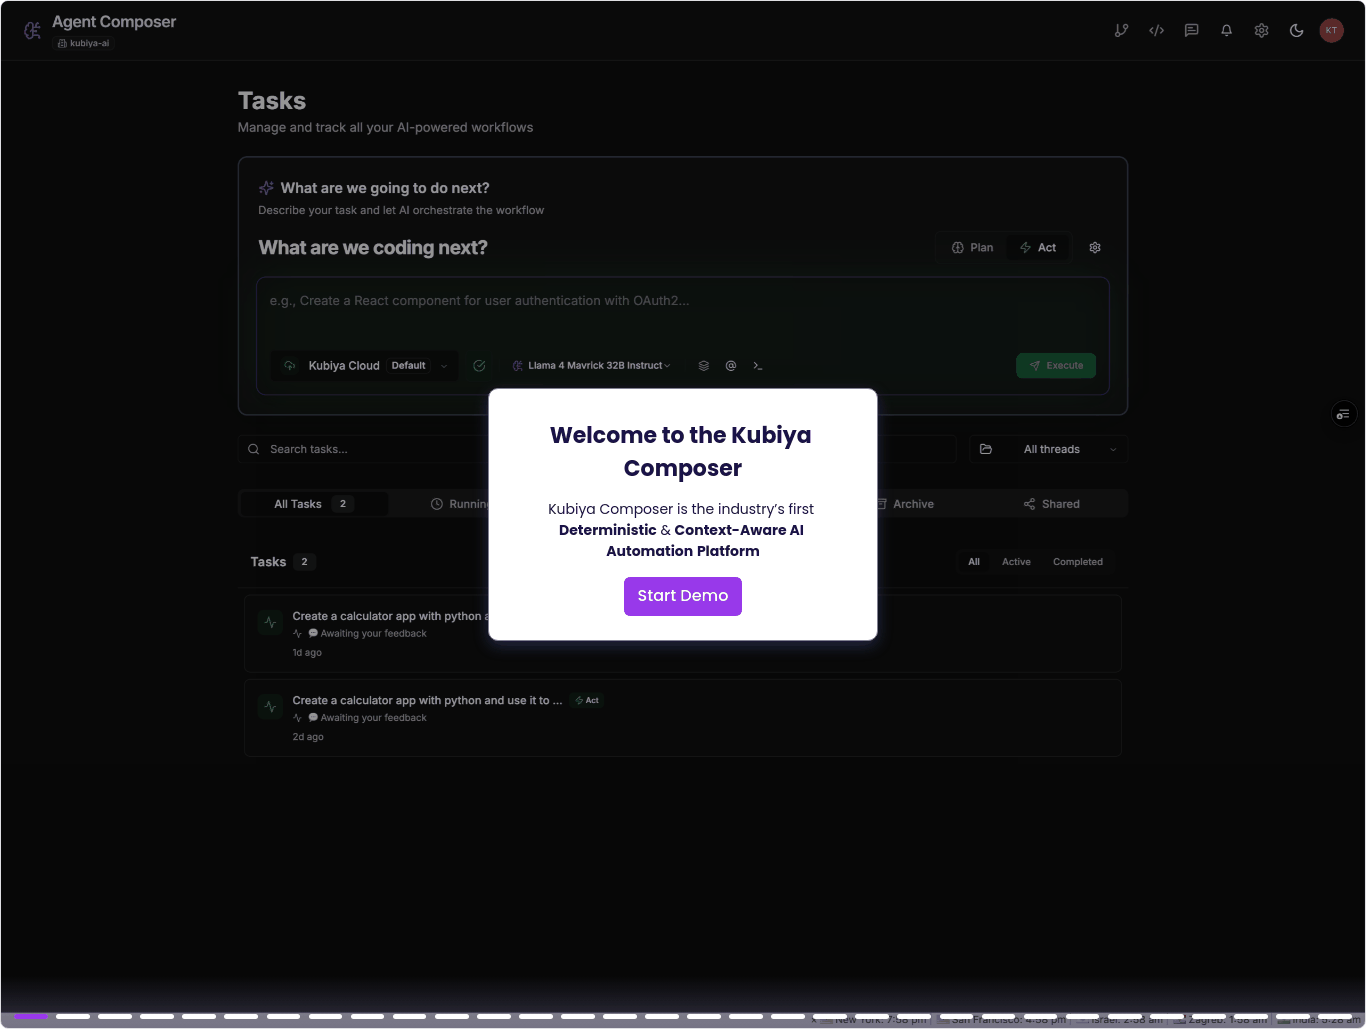Click the activity icon of the 2d ago task
The width and height of the screenshot is (1366, 1029).
coord(270,706)
